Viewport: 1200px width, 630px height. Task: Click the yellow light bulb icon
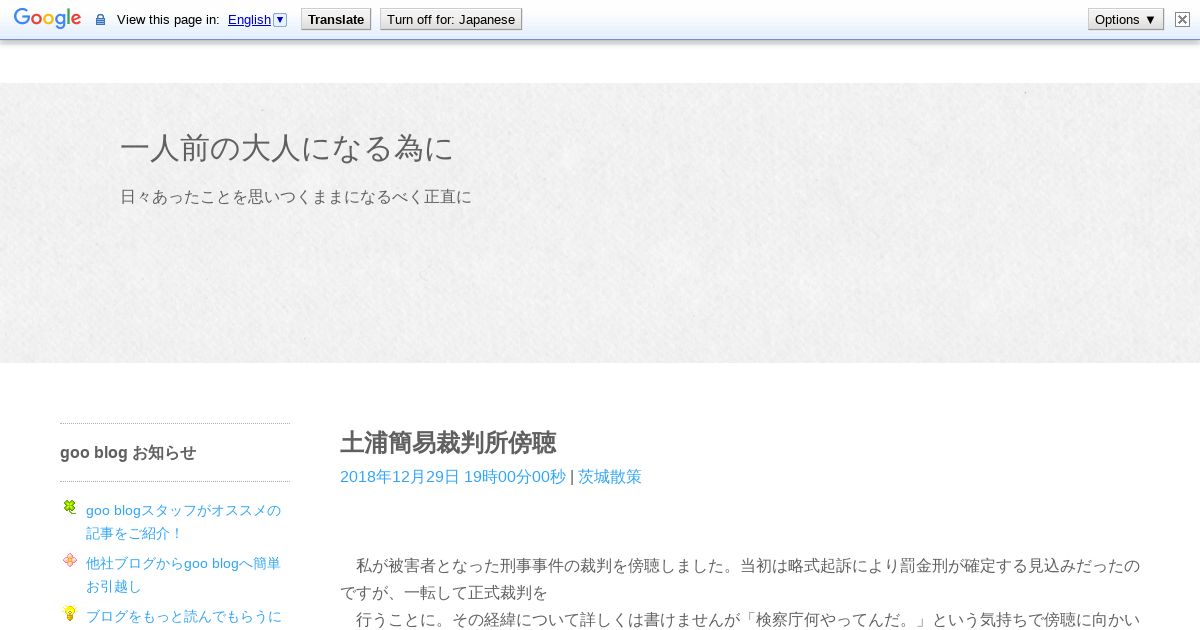click(x=69, y=613)
